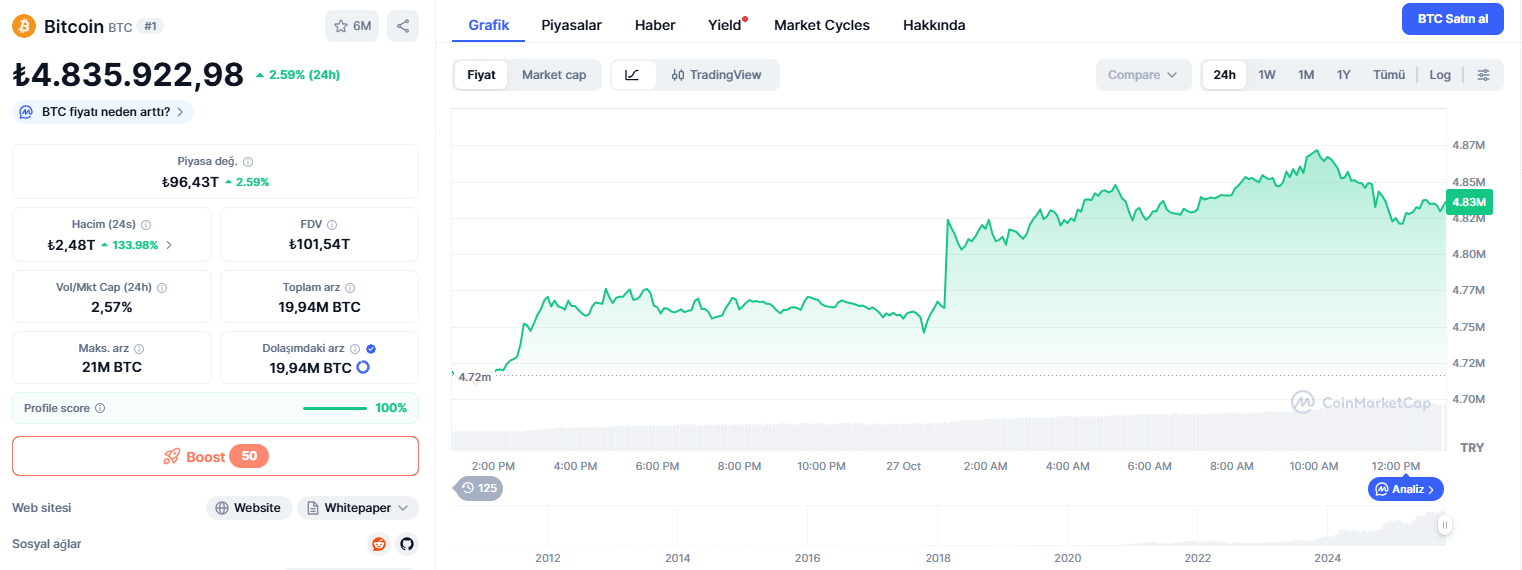Click the Hacim volume change arrow
Screen dimensions: 1522x570
click(x=168, y=245)
